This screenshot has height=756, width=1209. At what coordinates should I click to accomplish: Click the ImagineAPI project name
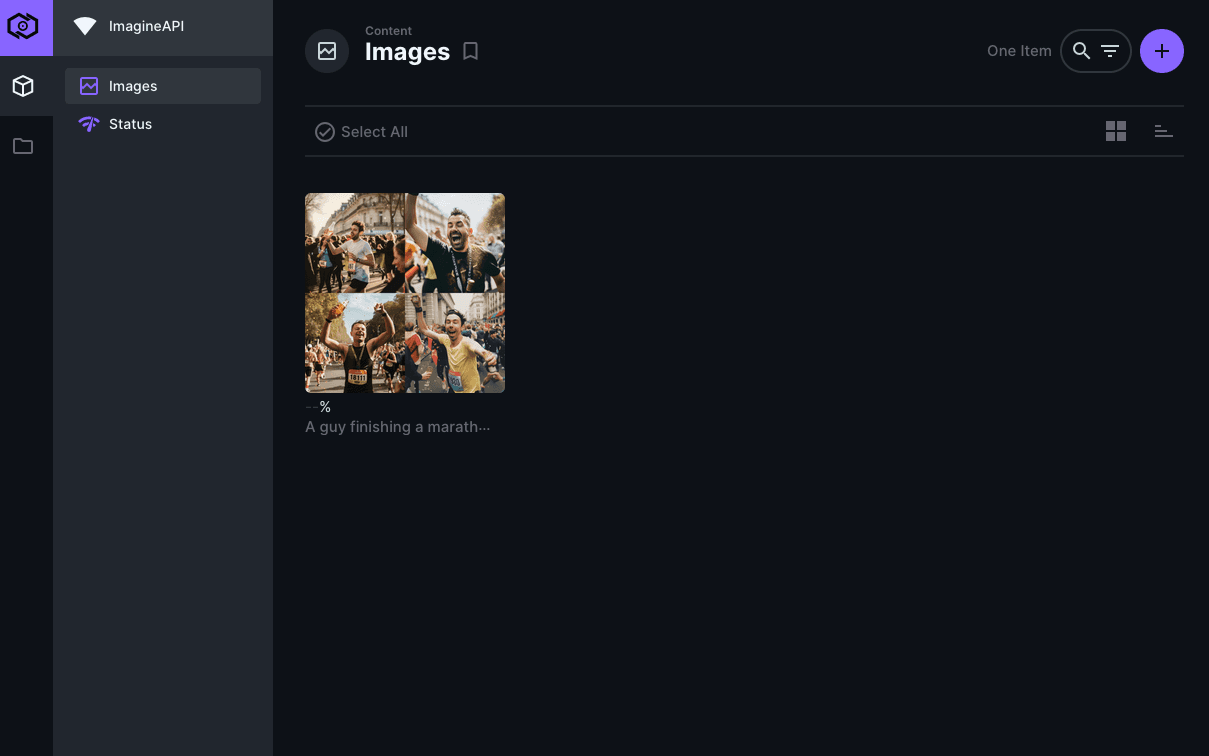(x=146, y=26)
